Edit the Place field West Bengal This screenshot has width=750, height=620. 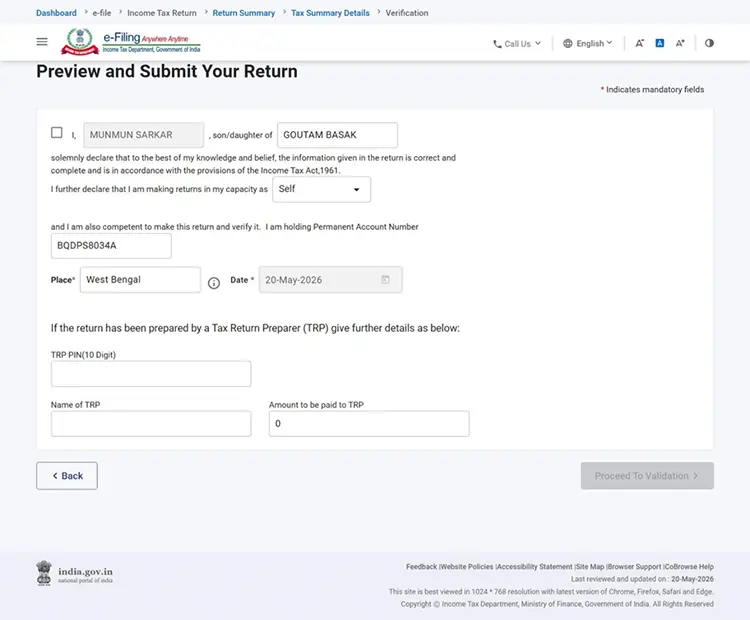(x=140, y=279)
